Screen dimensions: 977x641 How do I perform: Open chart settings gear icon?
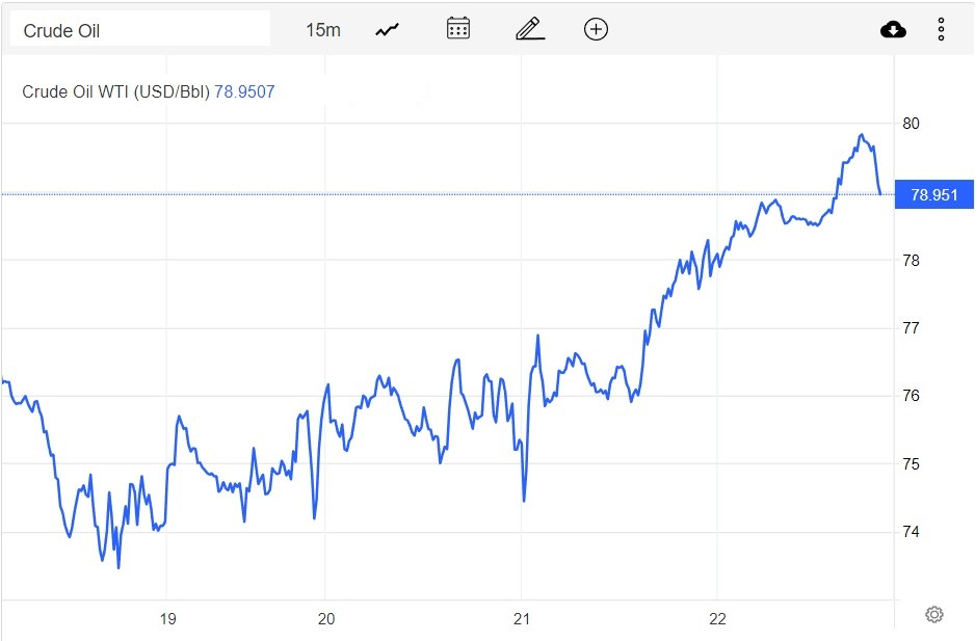(934, 614)
